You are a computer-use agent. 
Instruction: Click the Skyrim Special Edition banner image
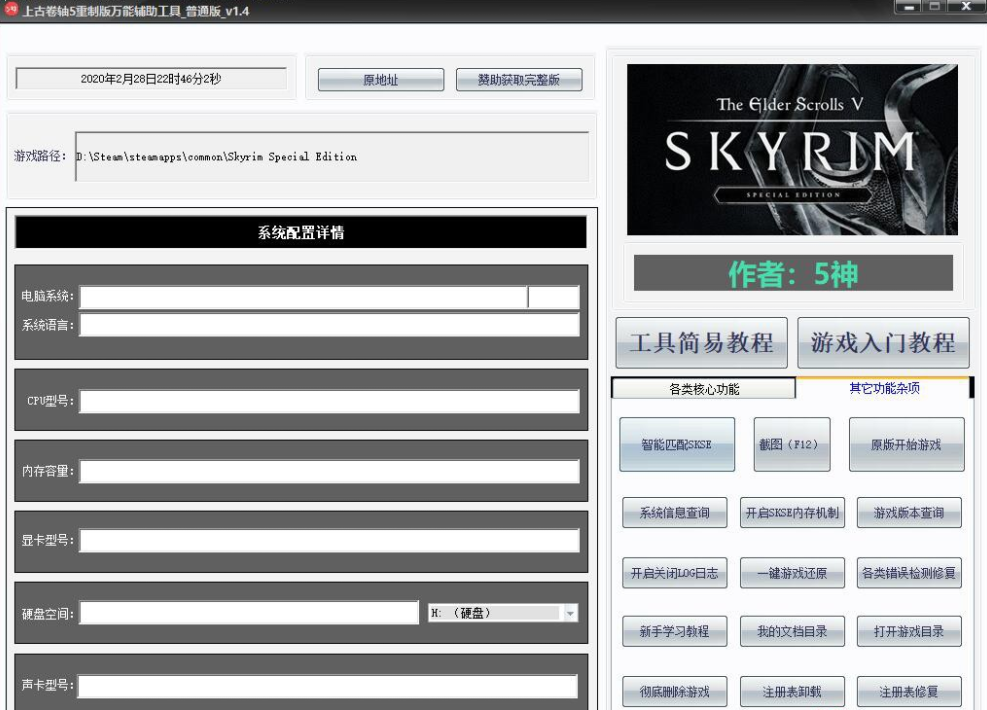click(x=792, y=150)
